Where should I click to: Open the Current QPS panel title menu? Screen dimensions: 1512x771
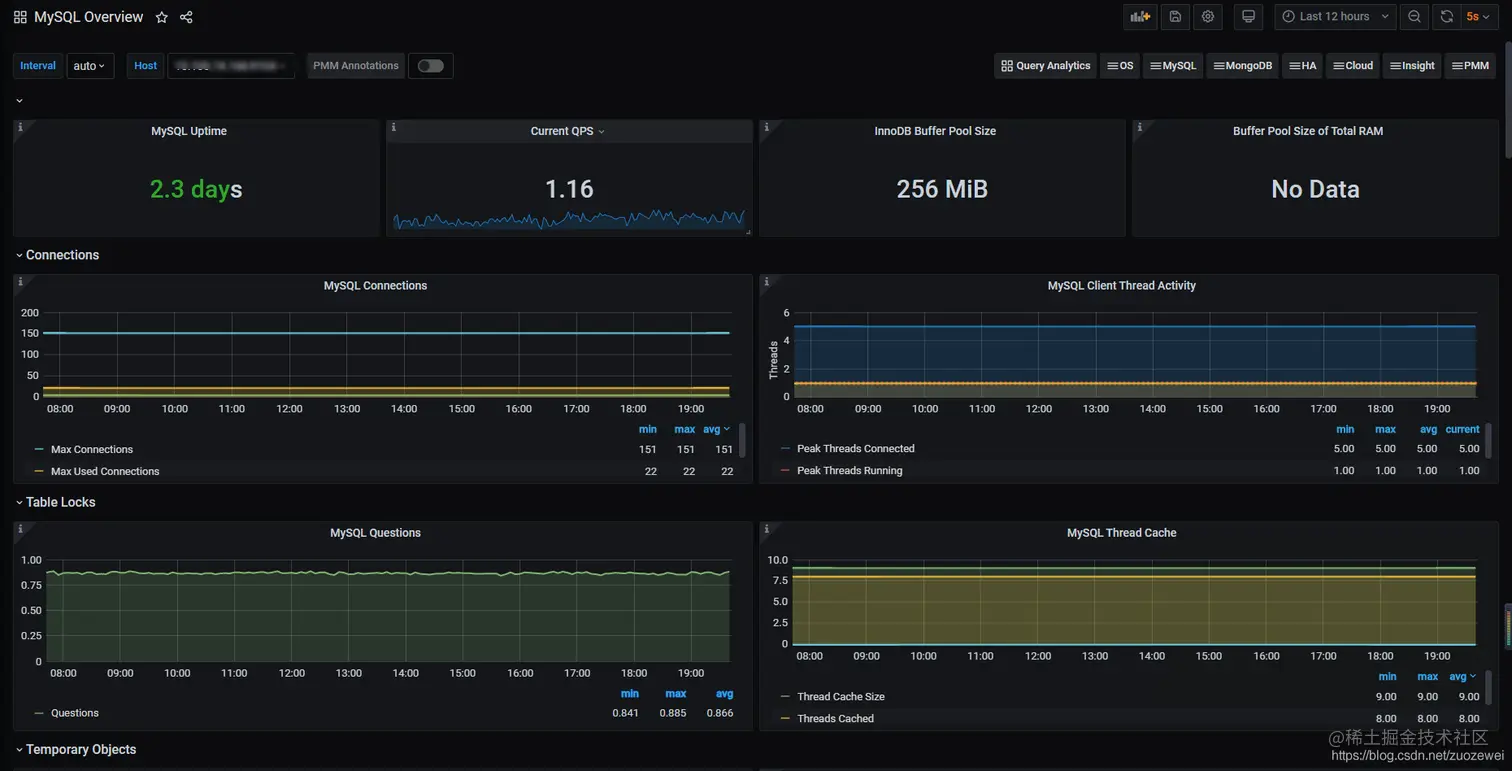click(567, 131)
